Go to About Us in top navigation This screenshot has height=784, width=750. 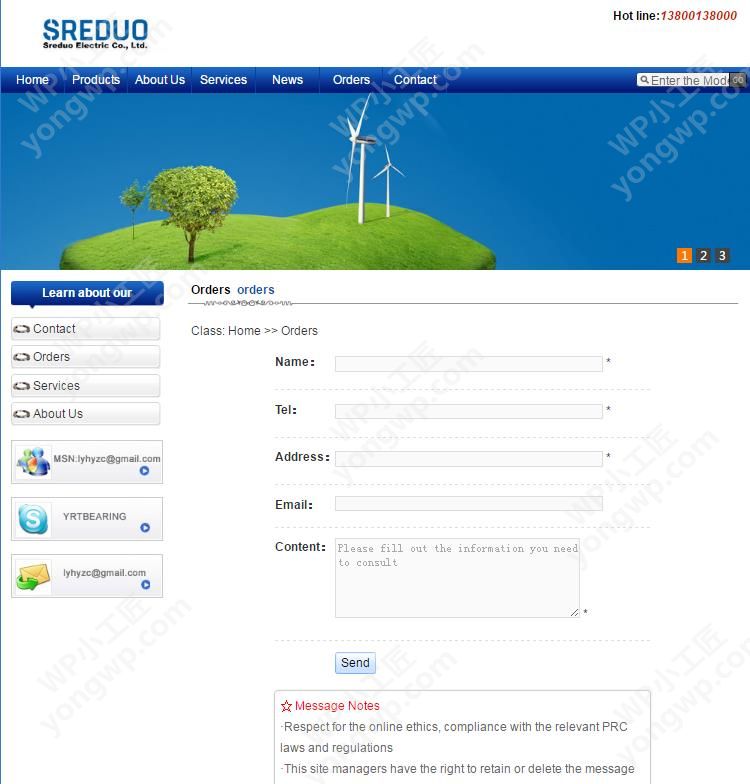[x=160, y=80]
